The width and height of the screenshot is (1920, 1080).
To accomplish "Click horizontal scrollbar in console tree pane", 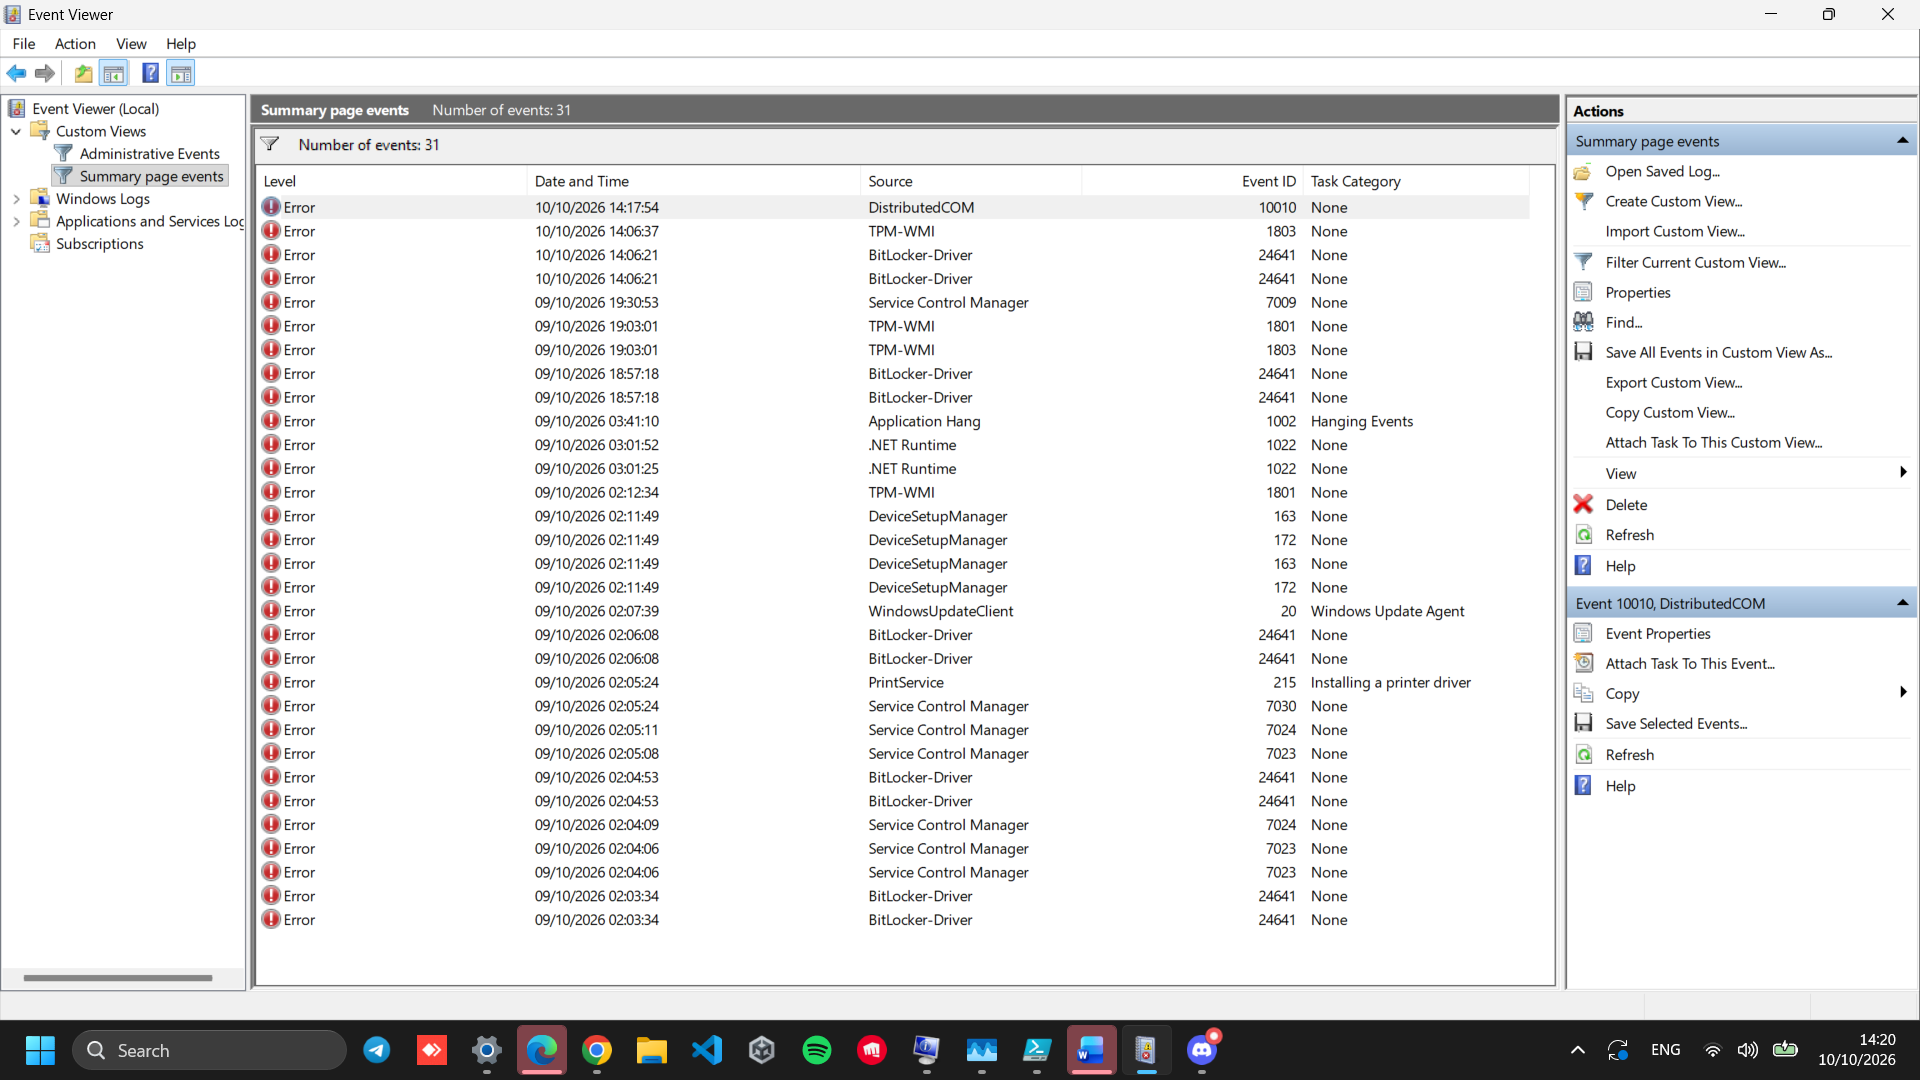I will (x=118, y=978).
